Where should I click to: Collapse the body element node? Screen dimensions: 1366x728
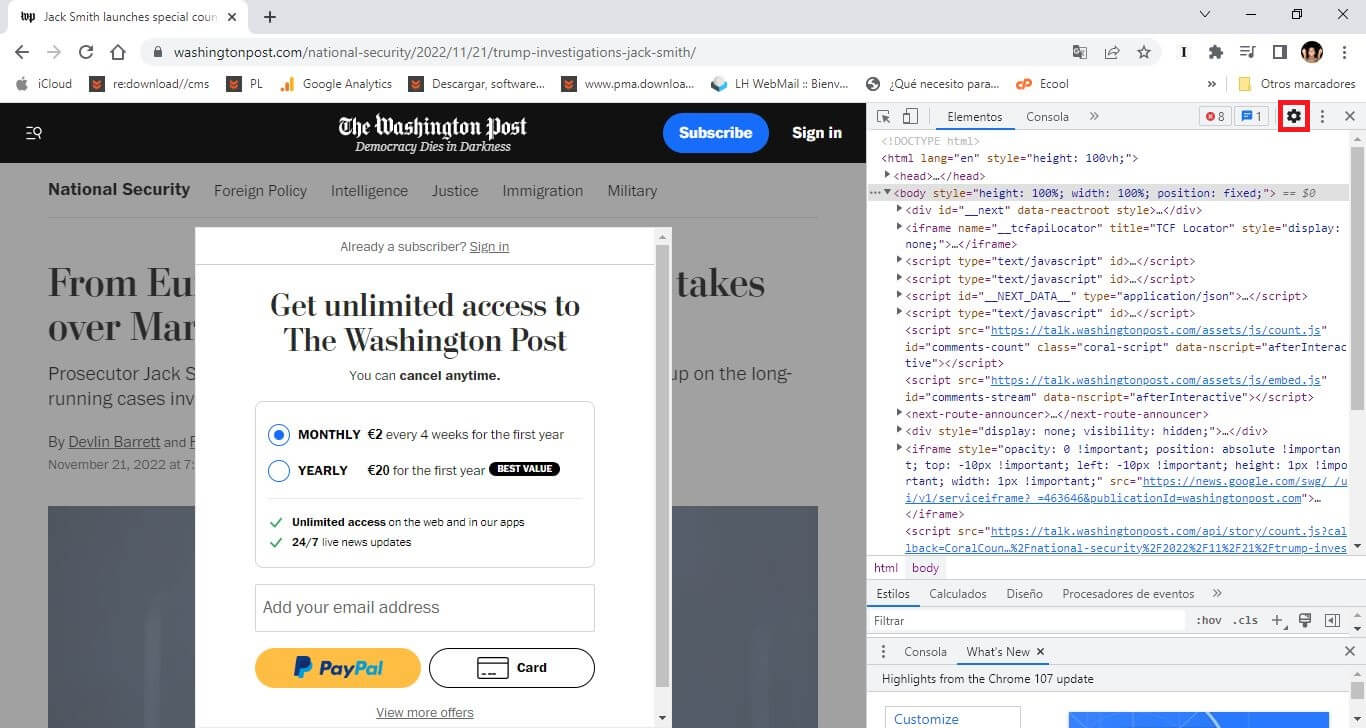[887, 193]
